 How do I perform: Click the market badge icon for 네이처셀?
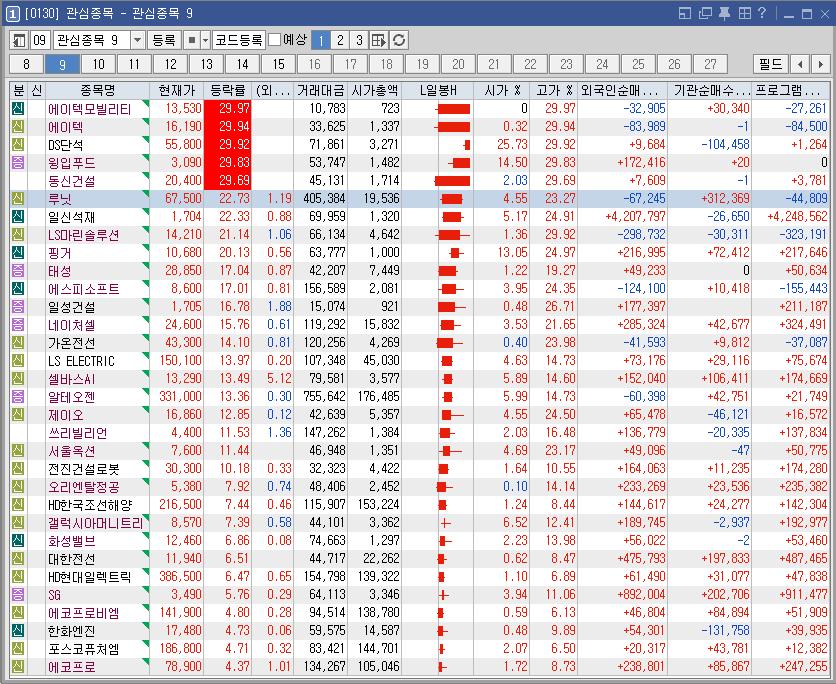18,325
